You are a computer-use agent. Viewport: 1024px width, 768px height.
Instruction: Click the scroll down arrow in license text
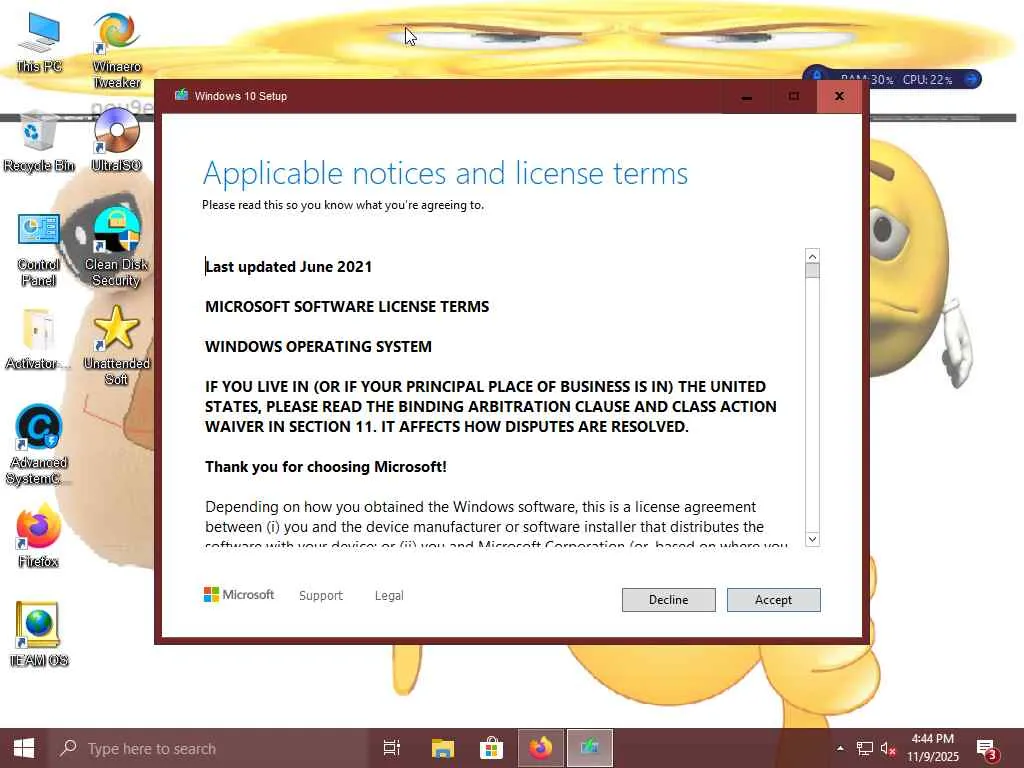[x=812, y=539]
